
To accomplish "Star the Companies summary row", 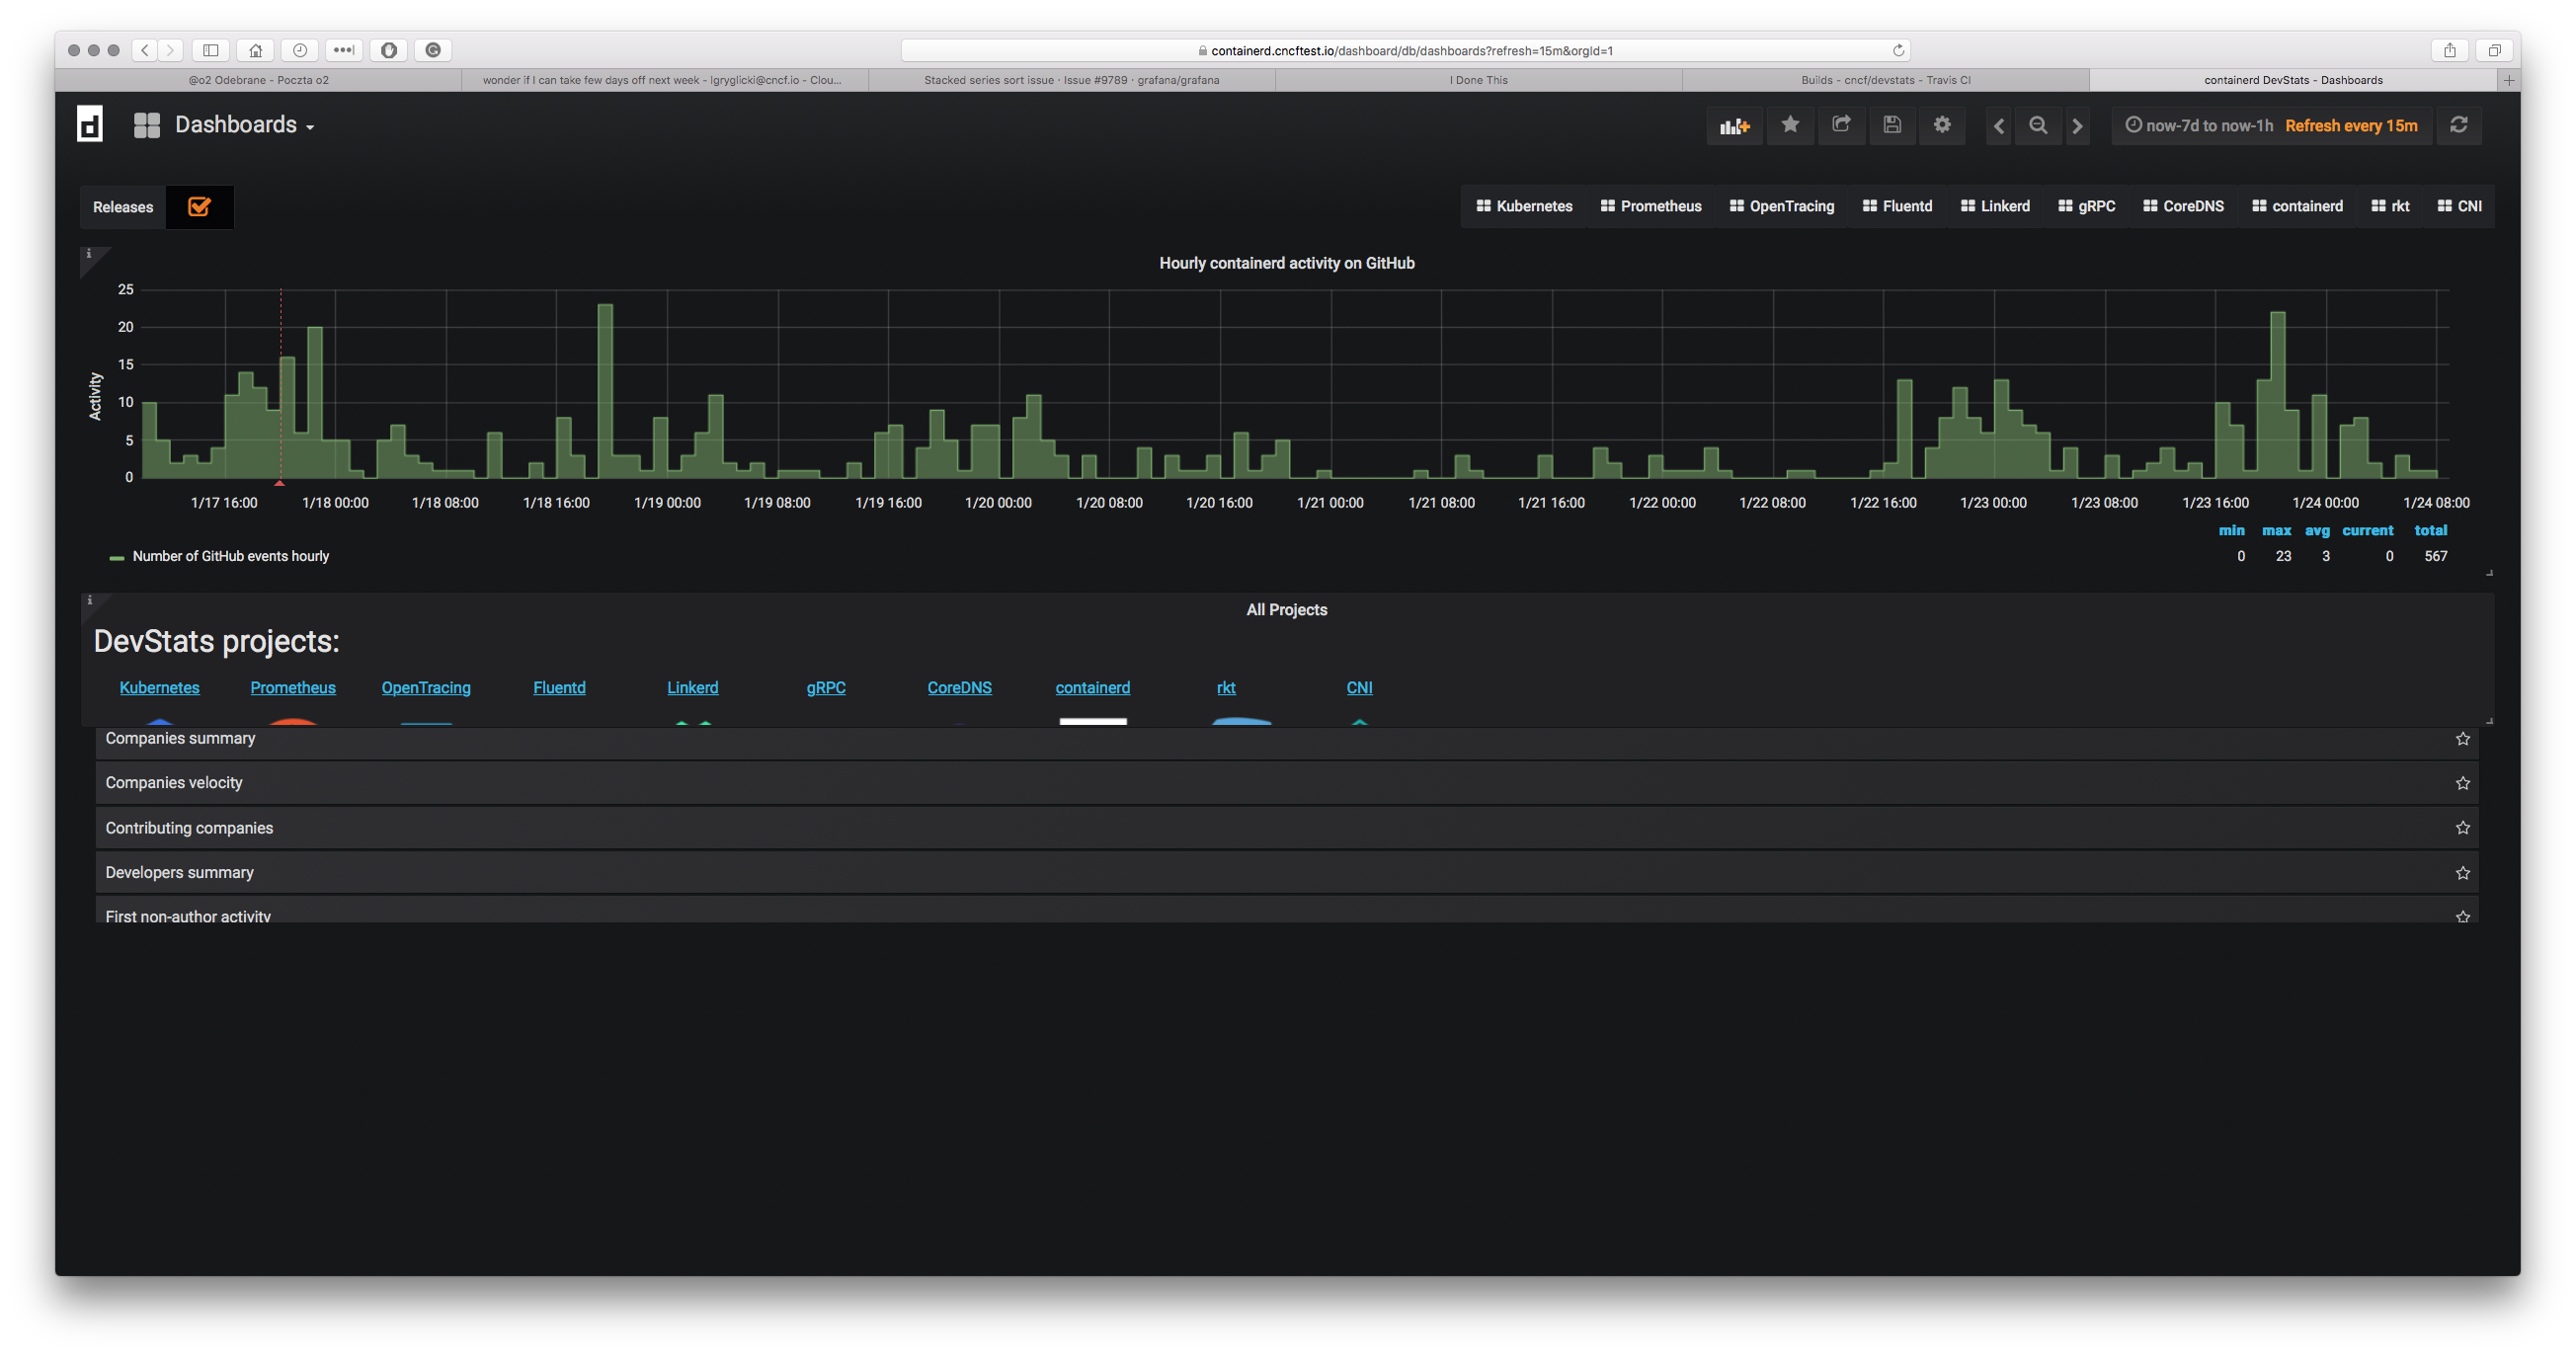I will point(2463,738).
